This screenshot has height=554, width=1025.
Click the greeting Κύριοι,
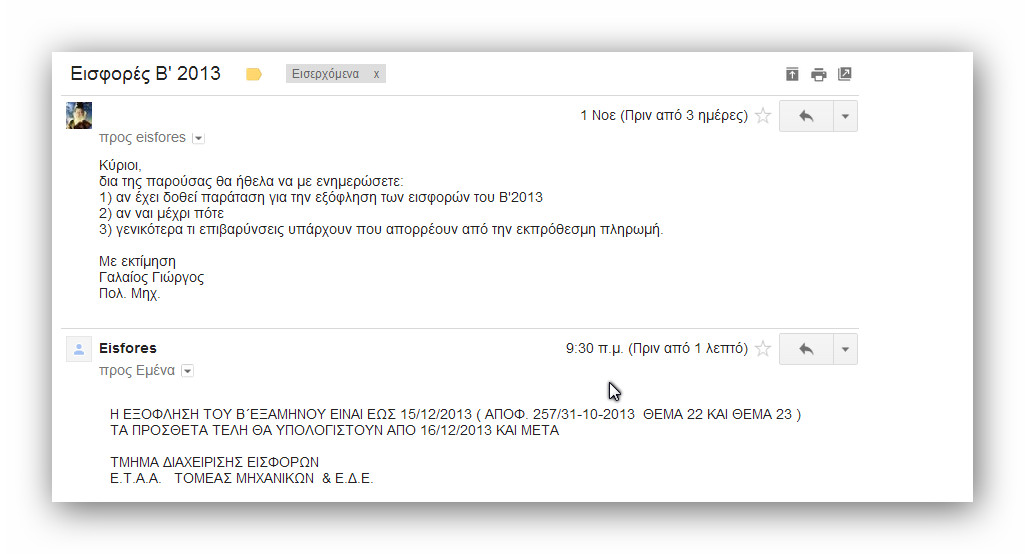point(120,165)
